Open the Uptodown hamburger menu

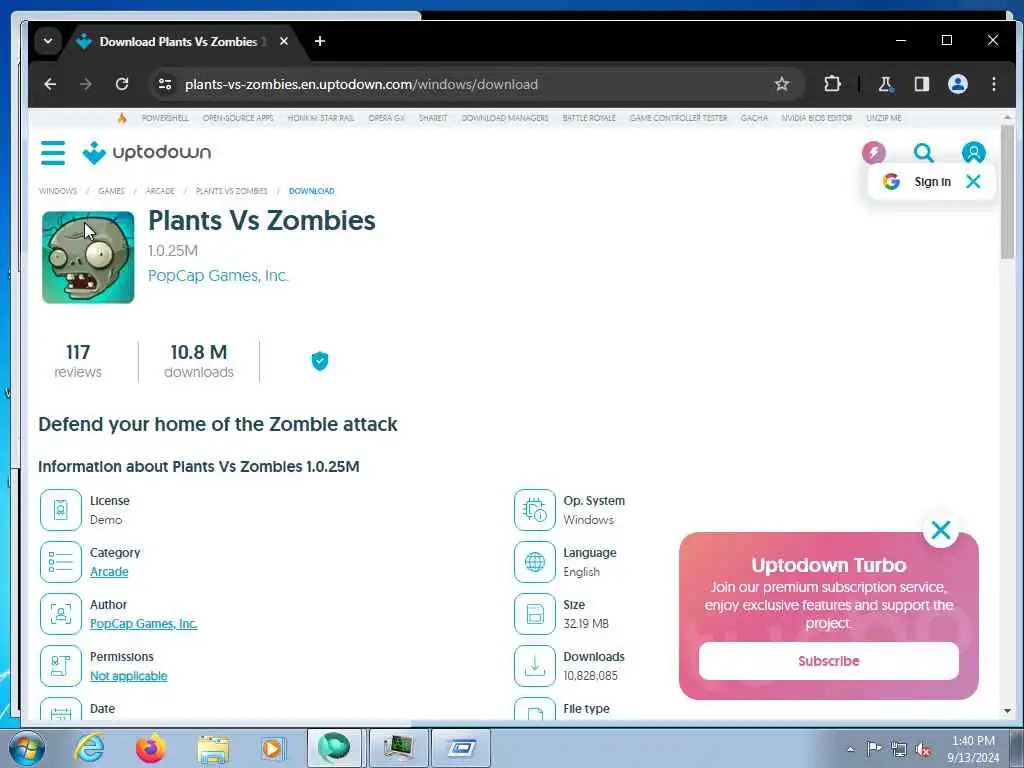click(x=53, y=153)
